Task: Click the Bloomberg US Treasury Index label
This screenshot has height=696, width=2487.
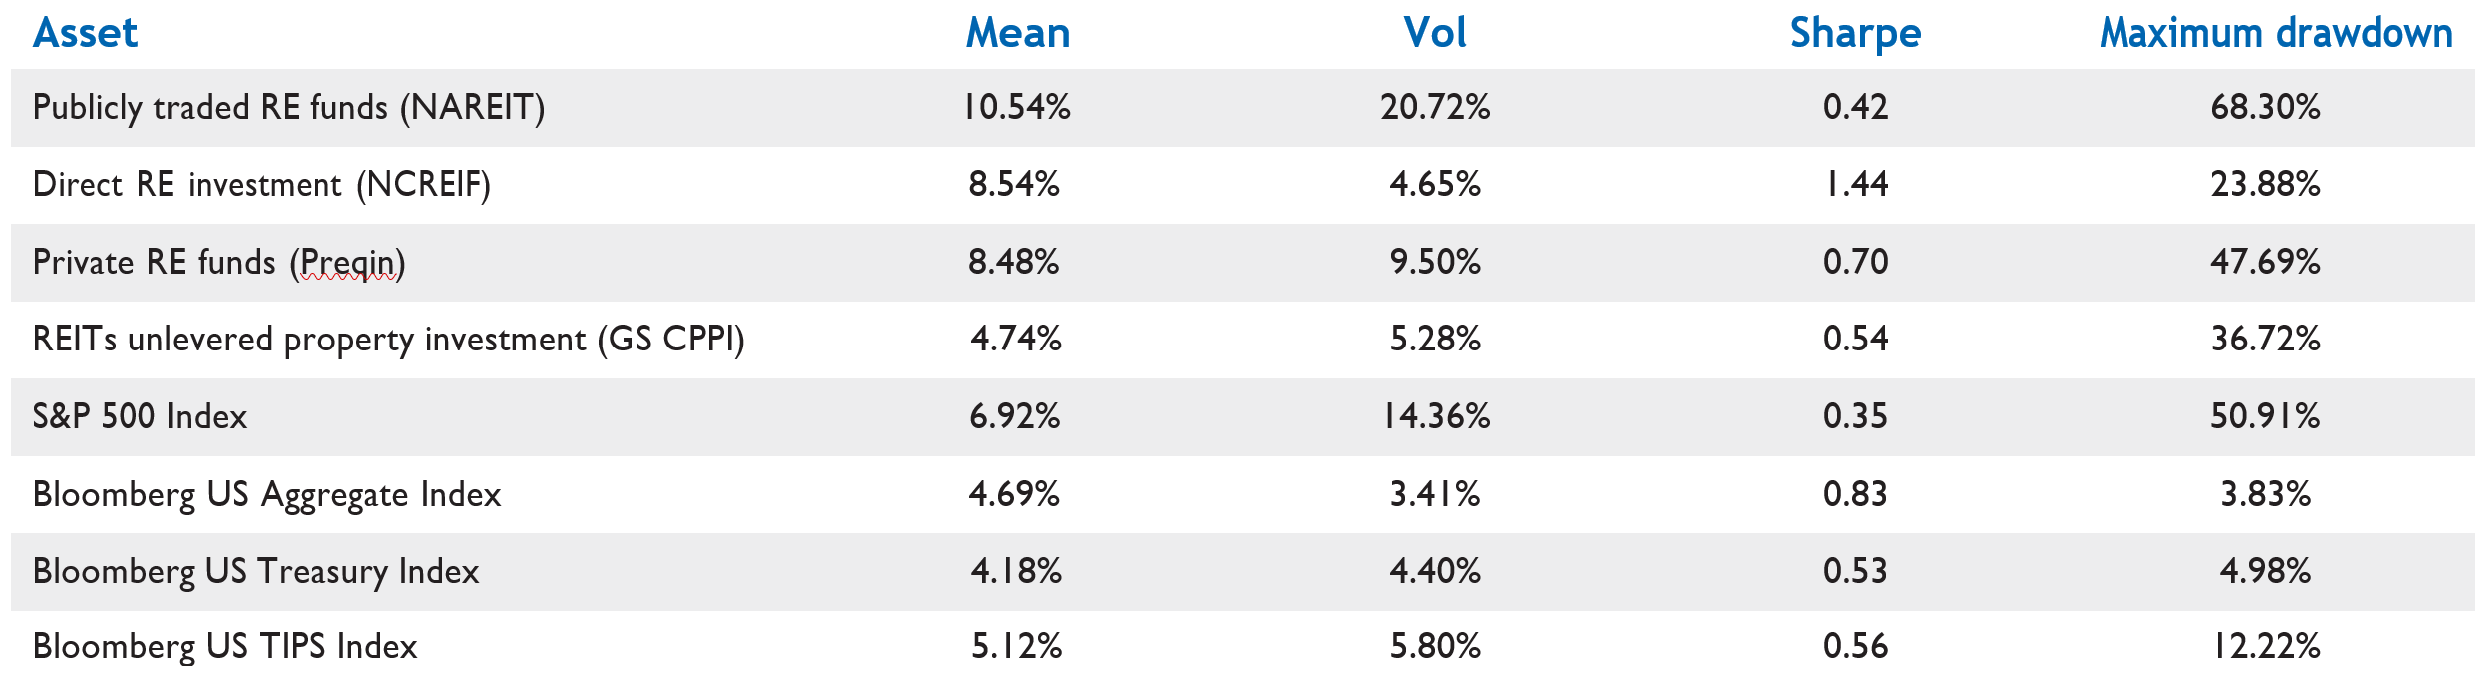Action: click(255, 571)
